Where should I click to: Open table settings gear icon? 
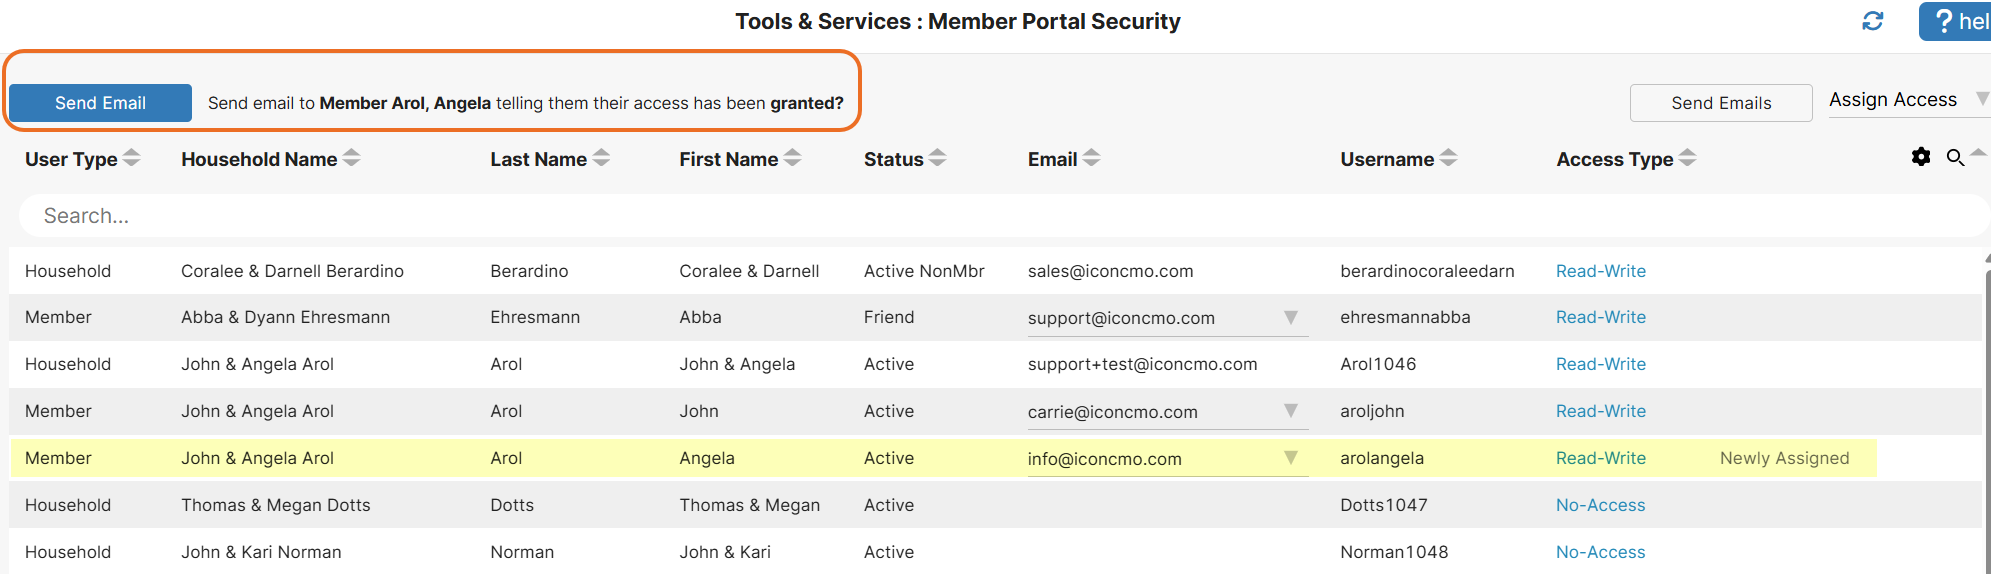coord(1921,157)
